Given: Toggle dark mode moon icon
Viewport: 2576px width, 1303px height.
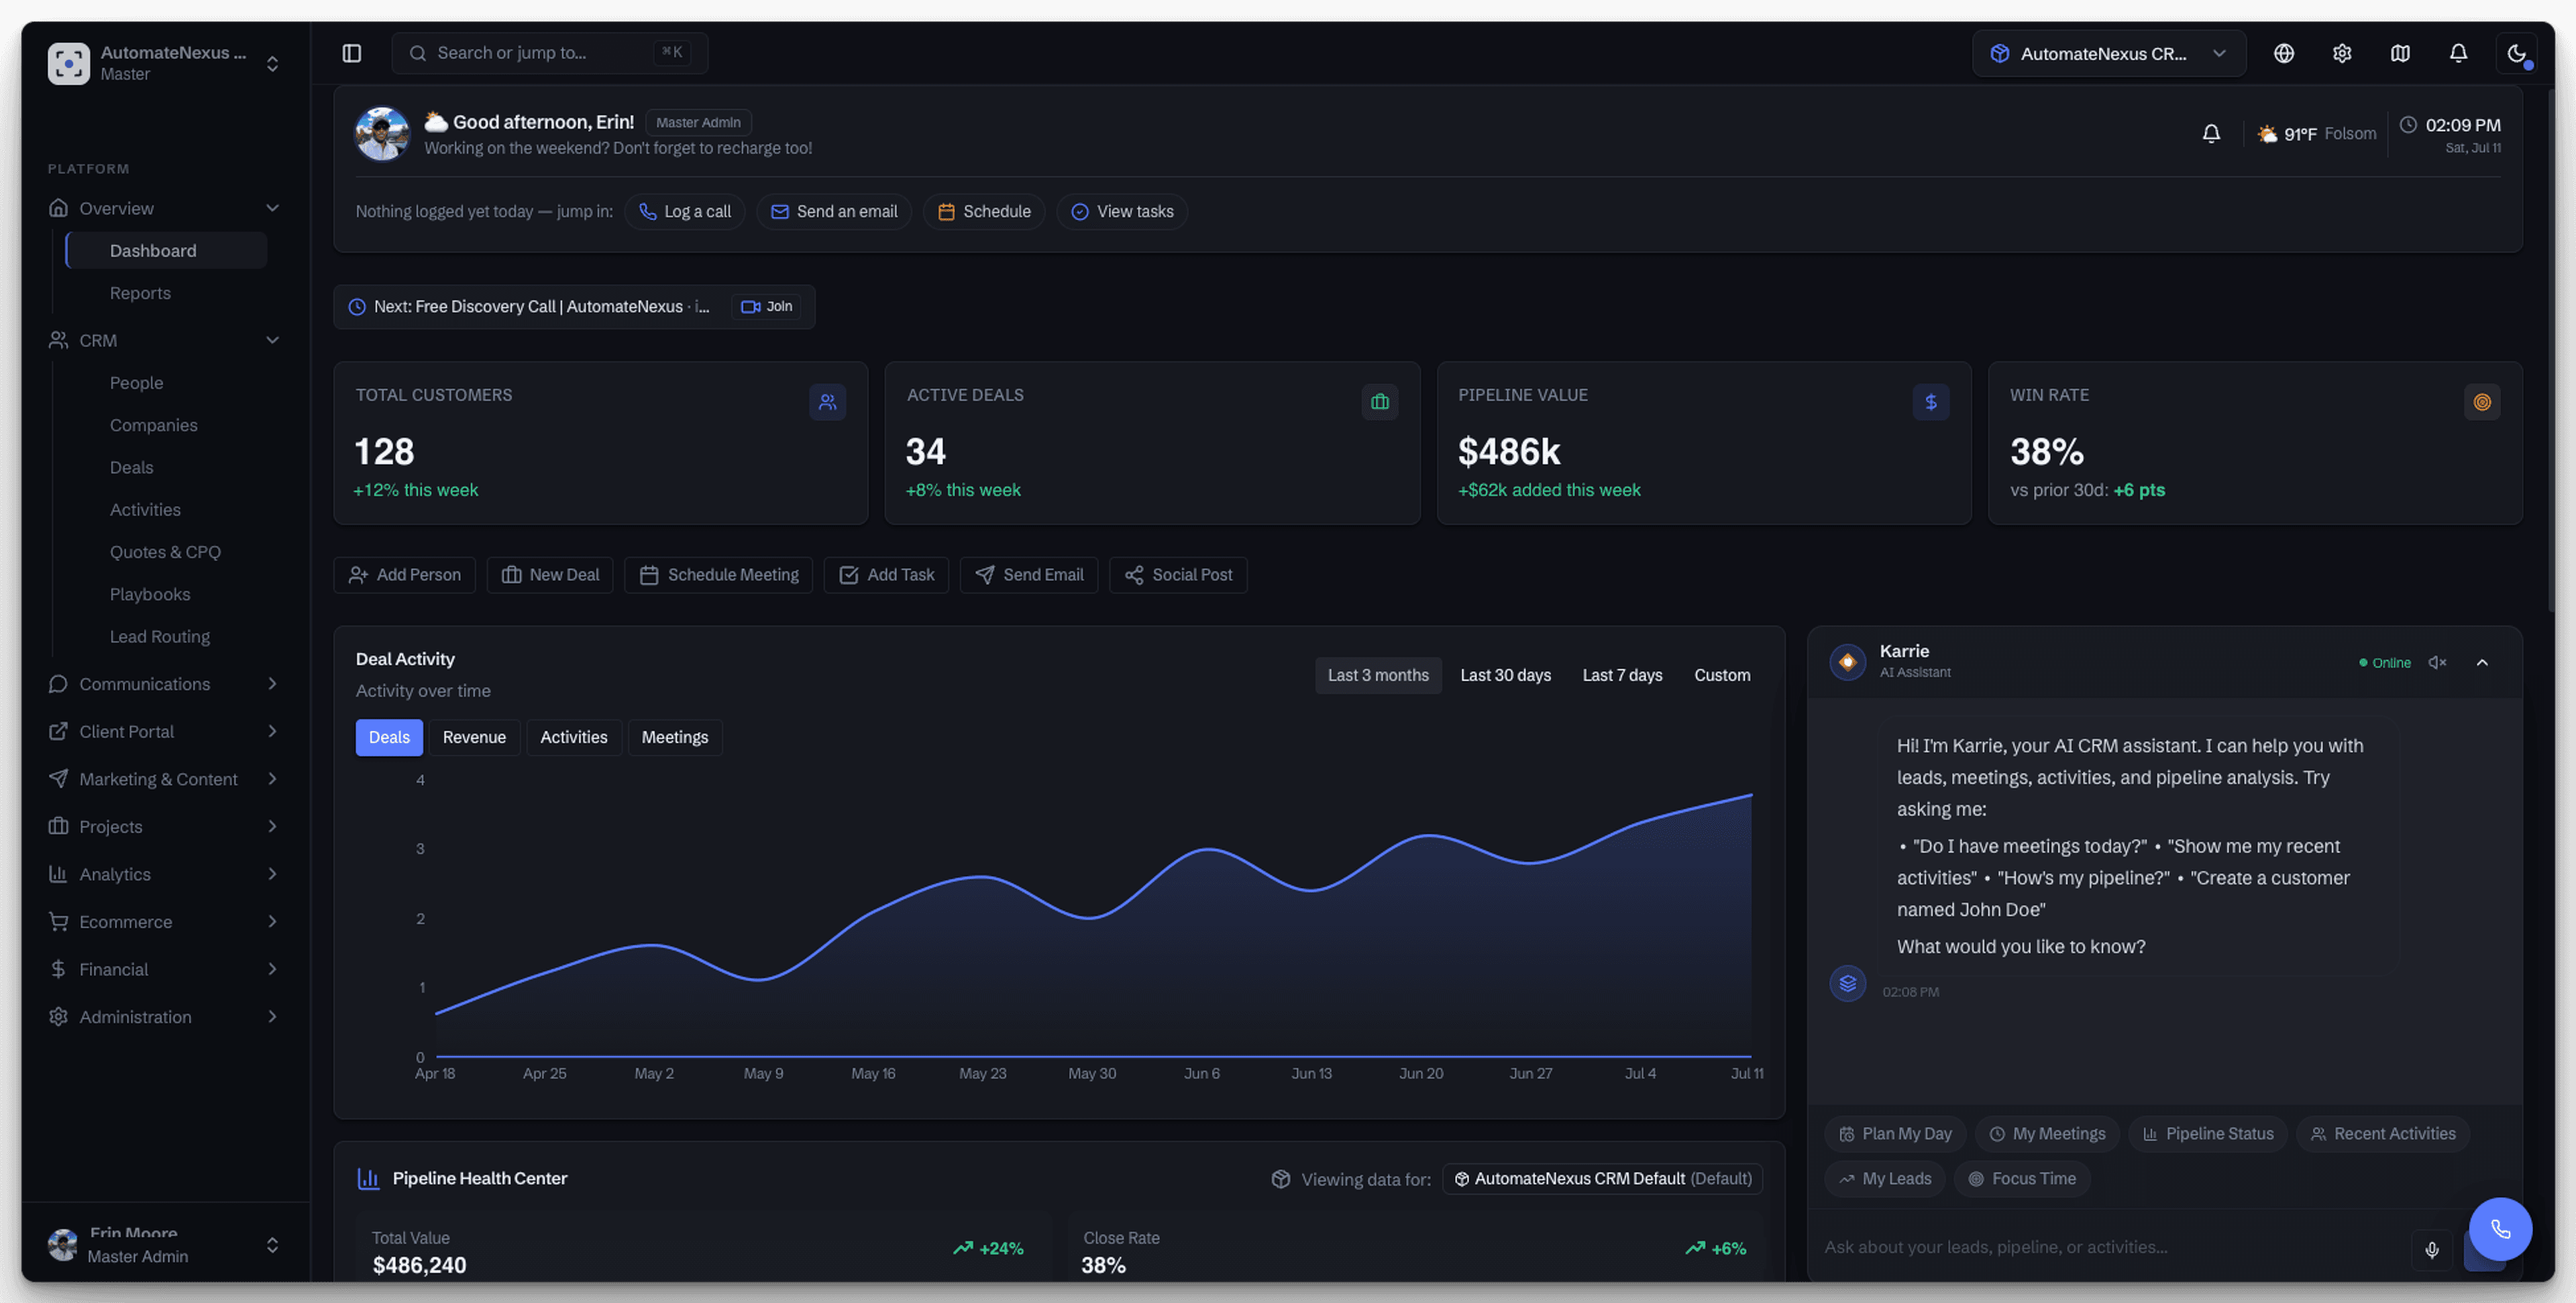Looking at the screenshot, I should coord(2516,53).
